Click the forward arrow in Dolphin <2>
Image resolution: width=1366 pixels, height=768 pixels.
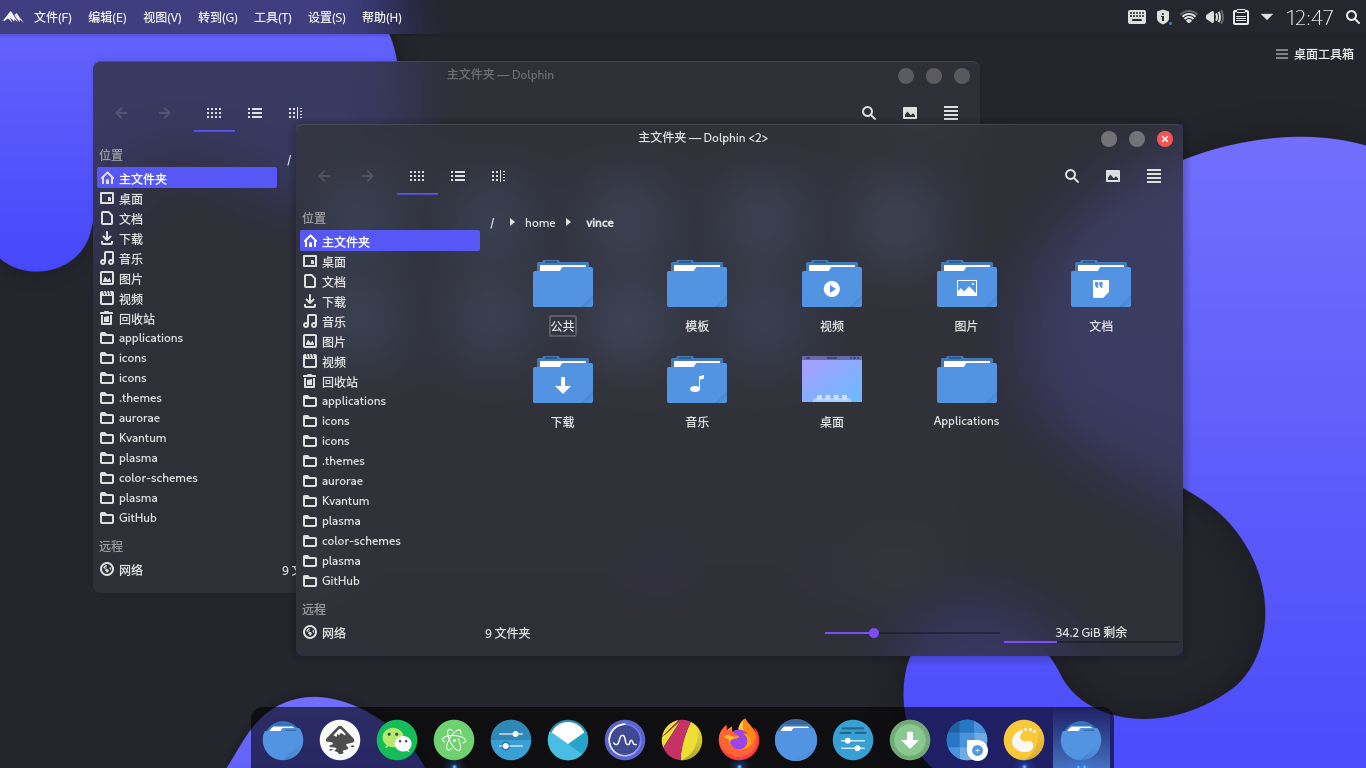pos(368,176)
